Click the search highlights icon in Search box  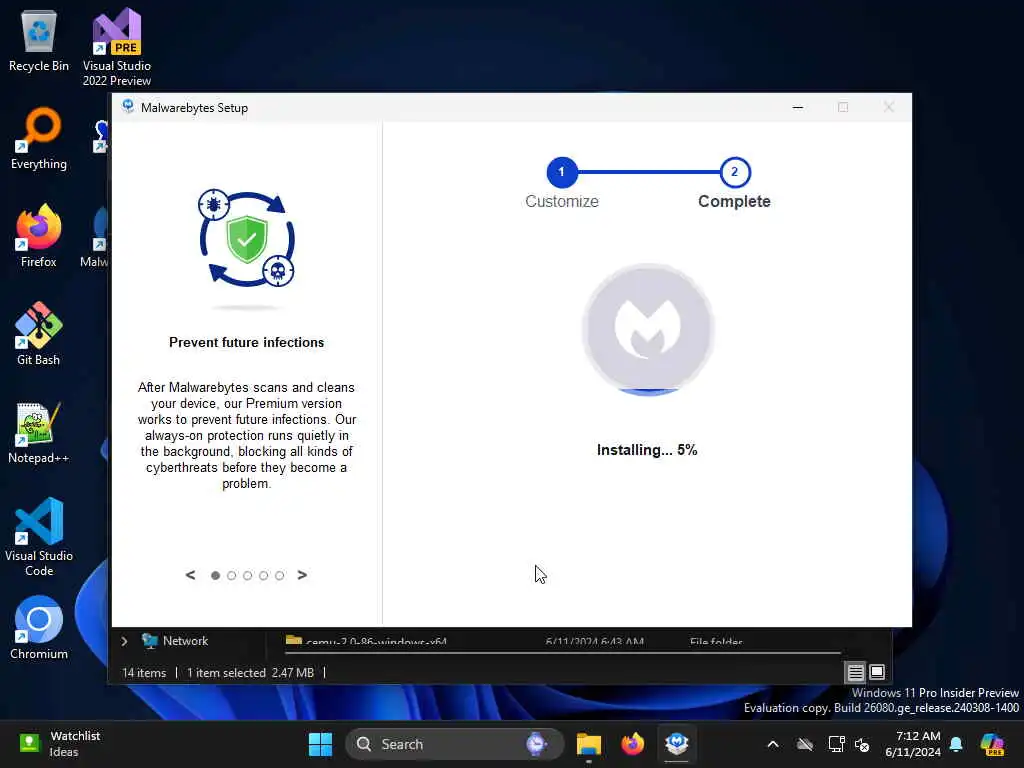(x=537, y=744)
